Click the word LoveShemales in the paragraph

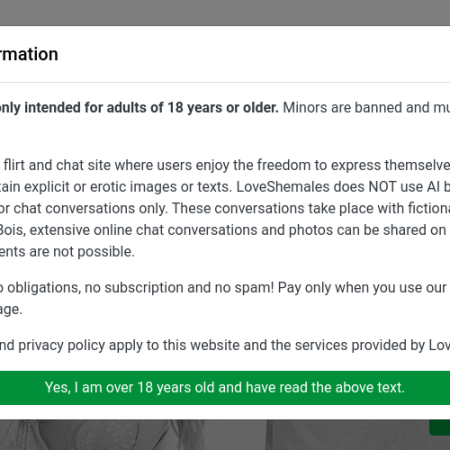pos(283,187)
